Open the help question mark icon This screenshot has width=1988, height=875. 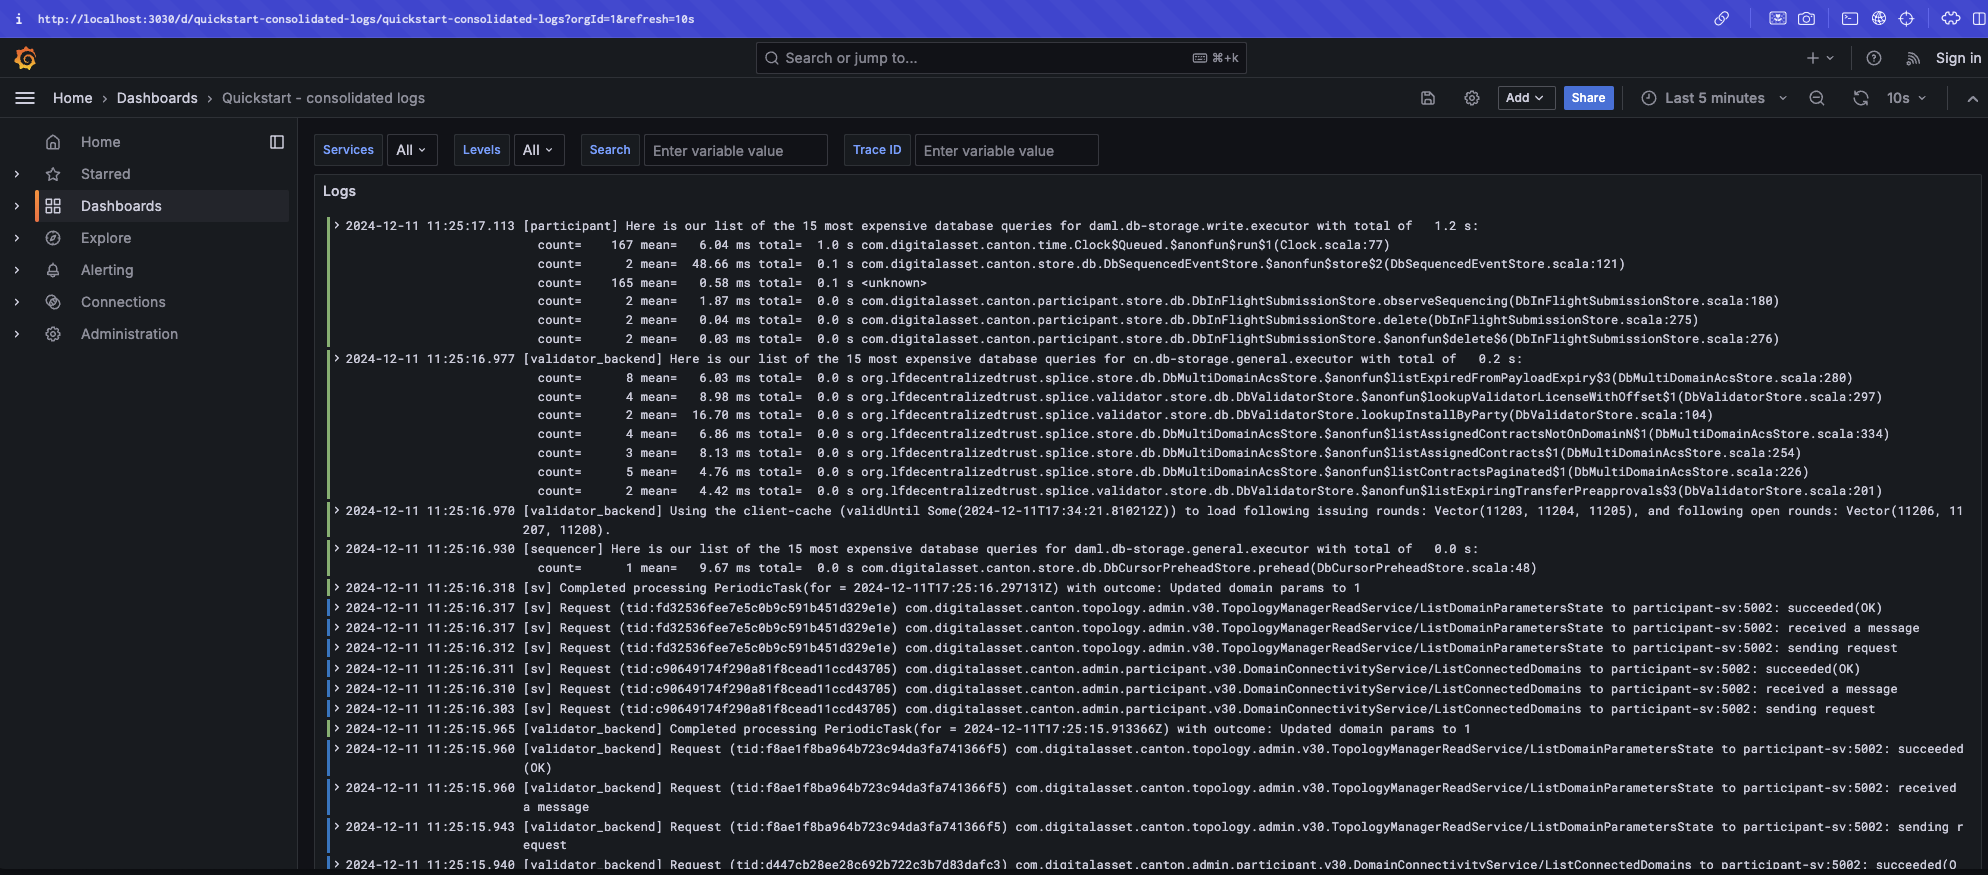click(1874, 59)
